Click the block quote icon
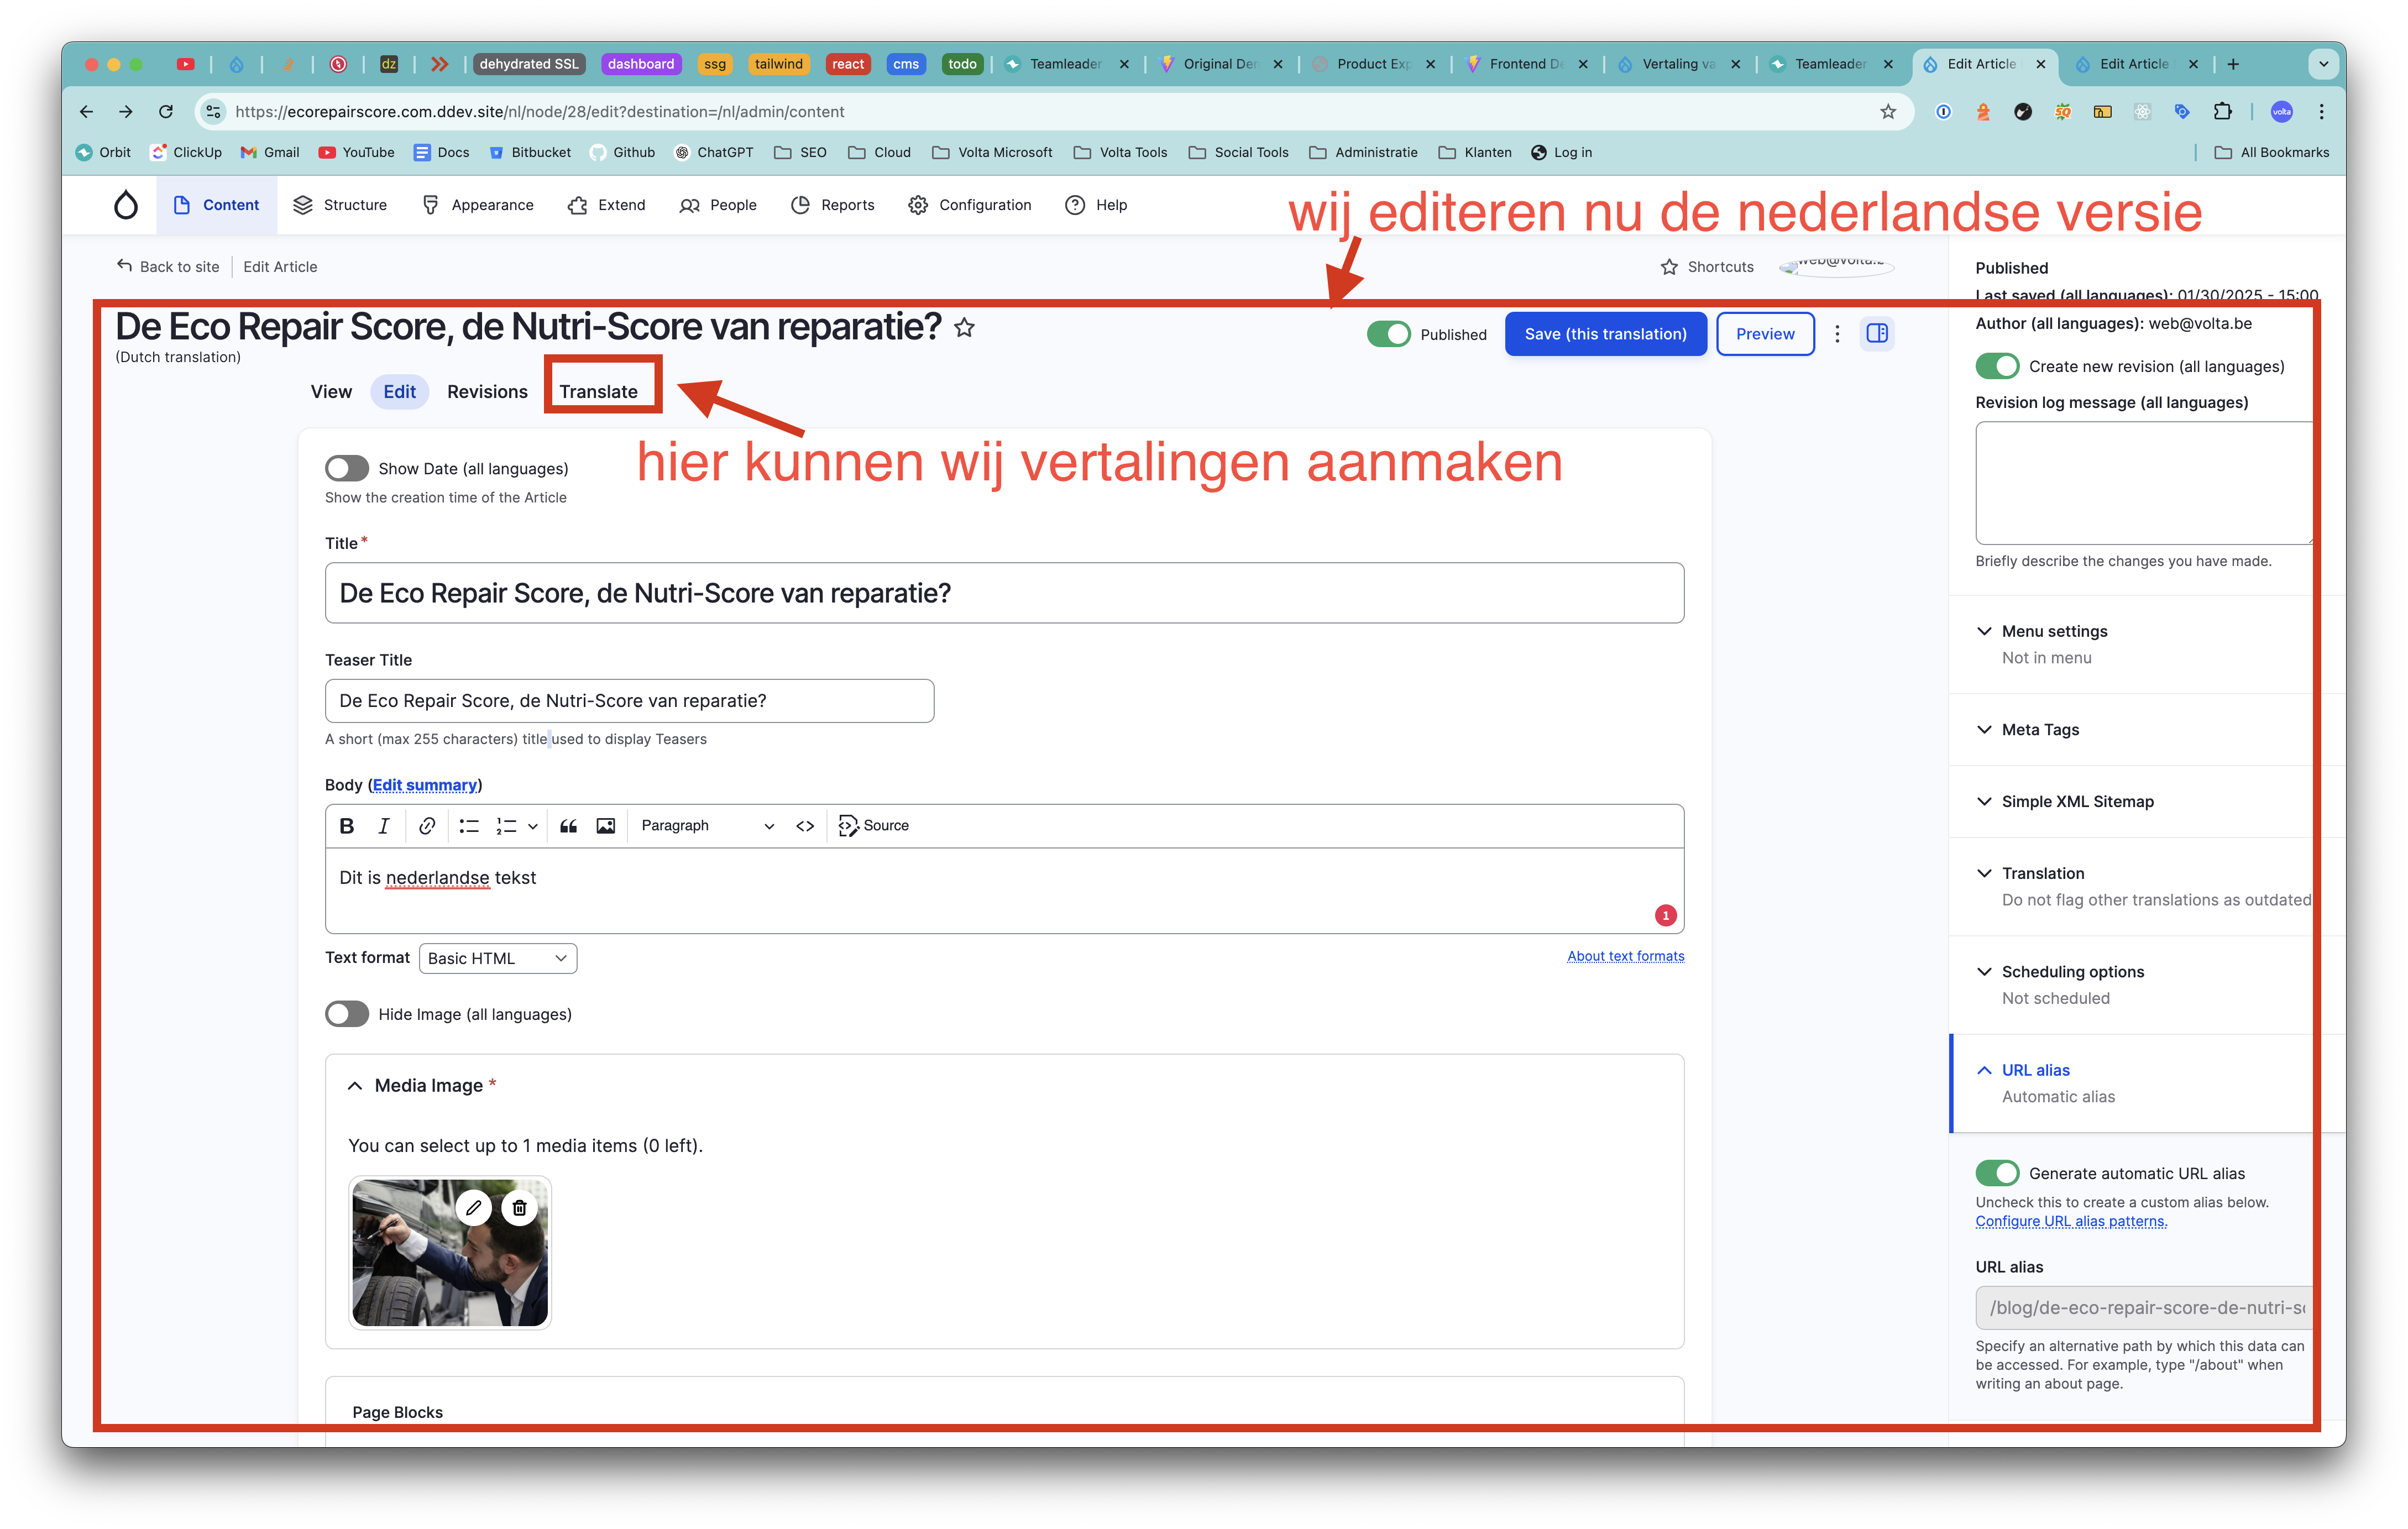This screenshot has width=2408, height=1529. [568, 825]
